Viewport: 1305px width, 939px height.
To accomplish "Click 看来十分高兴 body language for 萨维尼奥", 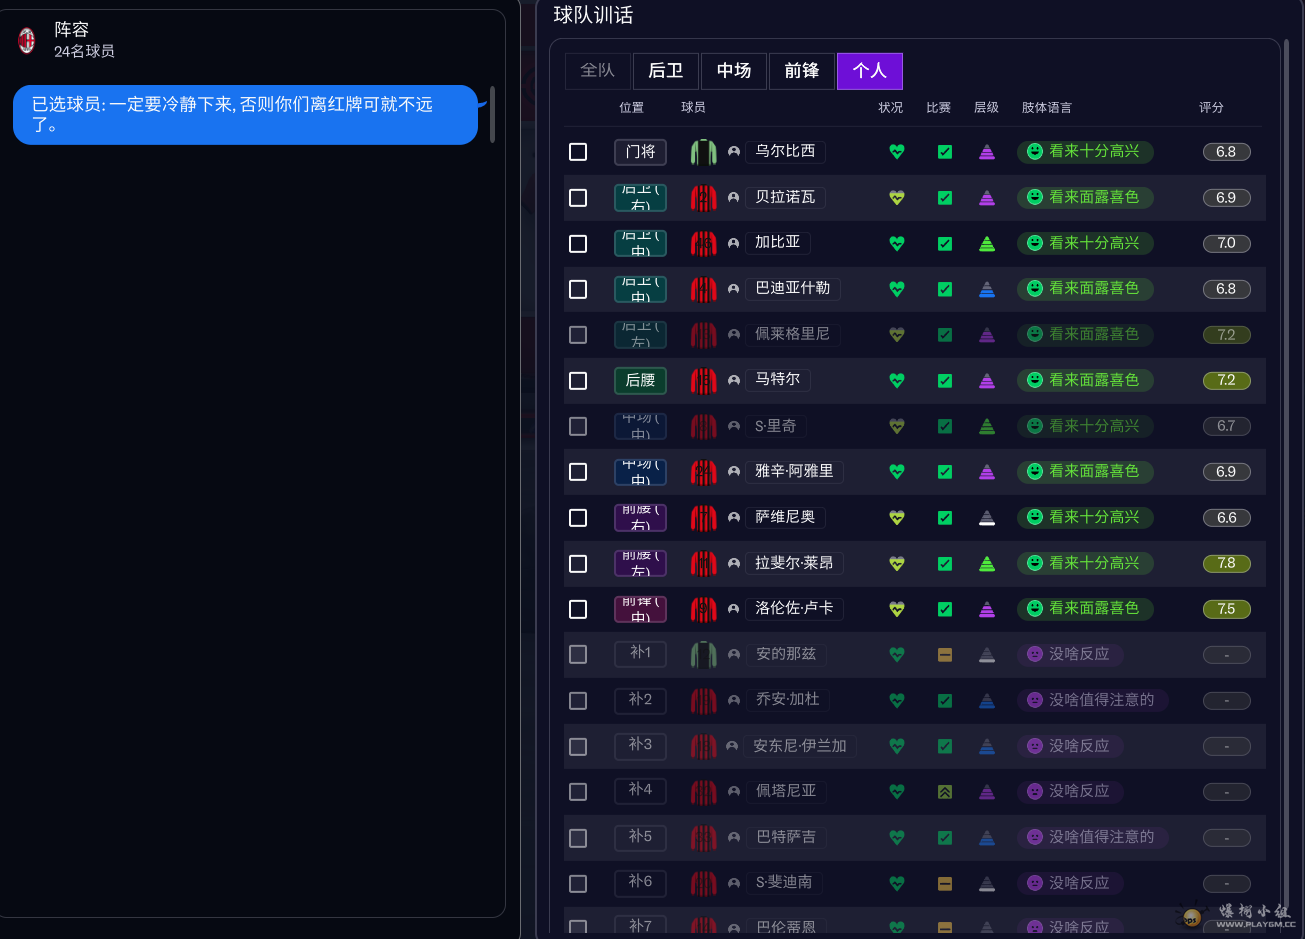I will point(1085,517).
